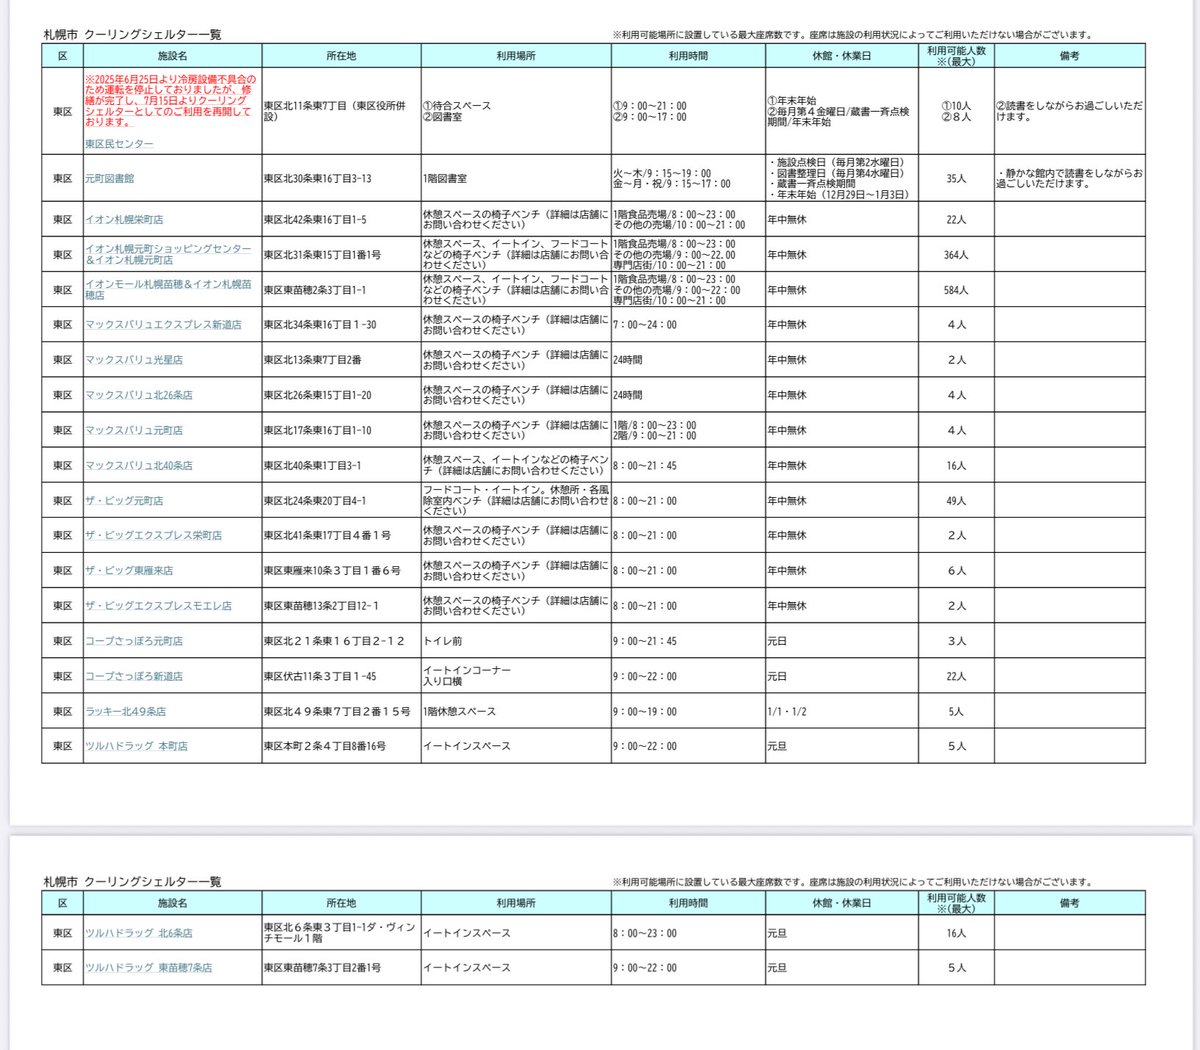
Task: Select address 東区北40条東1丁目3-1
Action: click(x=313, y=465)
